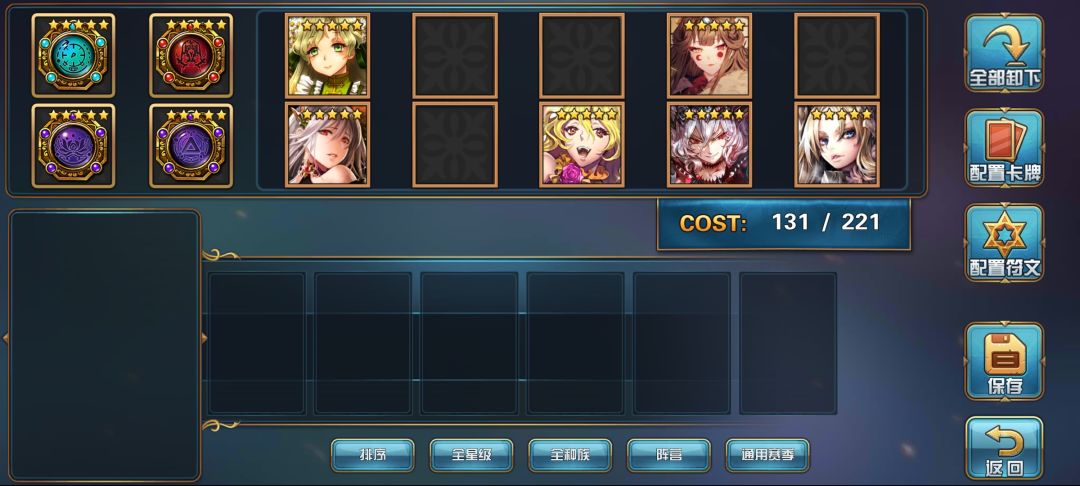Open 配置卡牌 card configuration

[x=1004, y=147]
